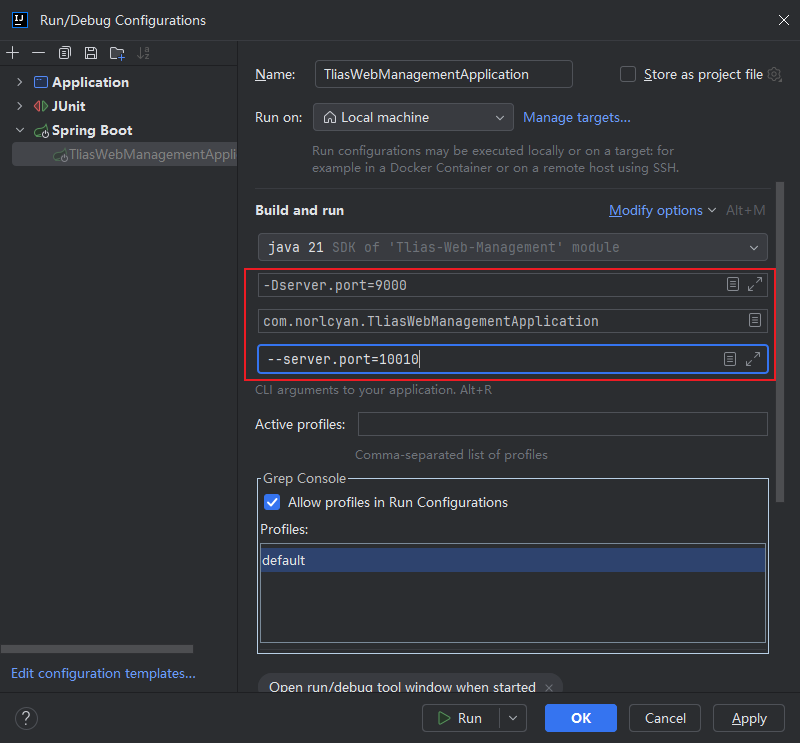
Task: Expand the program arguments field
Action: (x=753, y=359)
